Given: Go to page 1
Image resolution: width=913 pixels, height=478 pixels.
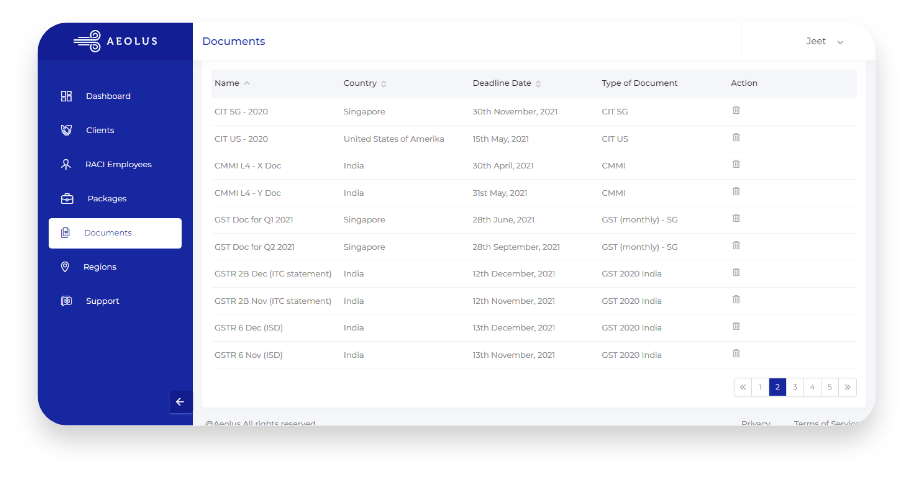Looking at the screenshot, I should point(760,387).
